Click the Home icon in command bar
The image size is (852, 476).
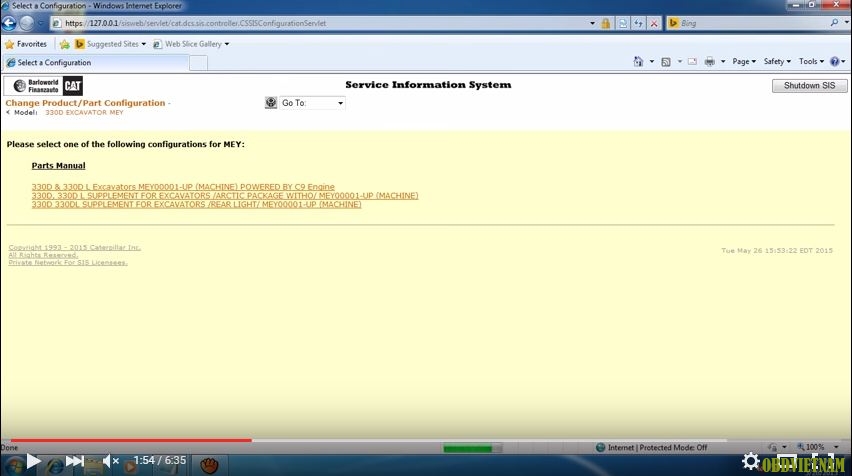[640, 62]
